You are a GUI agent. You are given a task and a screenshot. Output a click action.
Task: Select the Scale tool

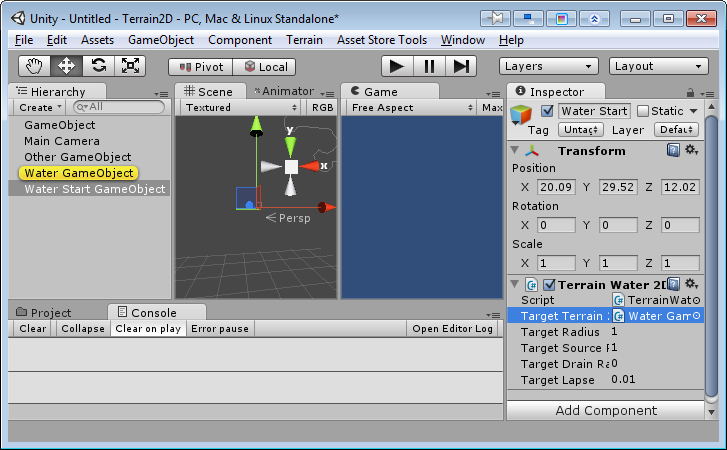[130, 66]
